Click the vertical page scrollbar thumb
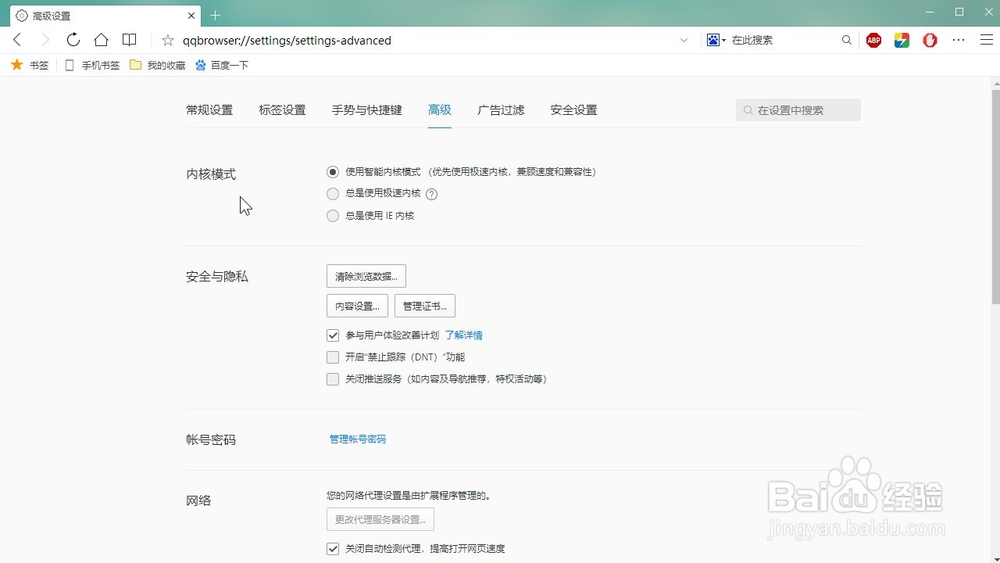Screen dimensions: 1000x563 996,197
